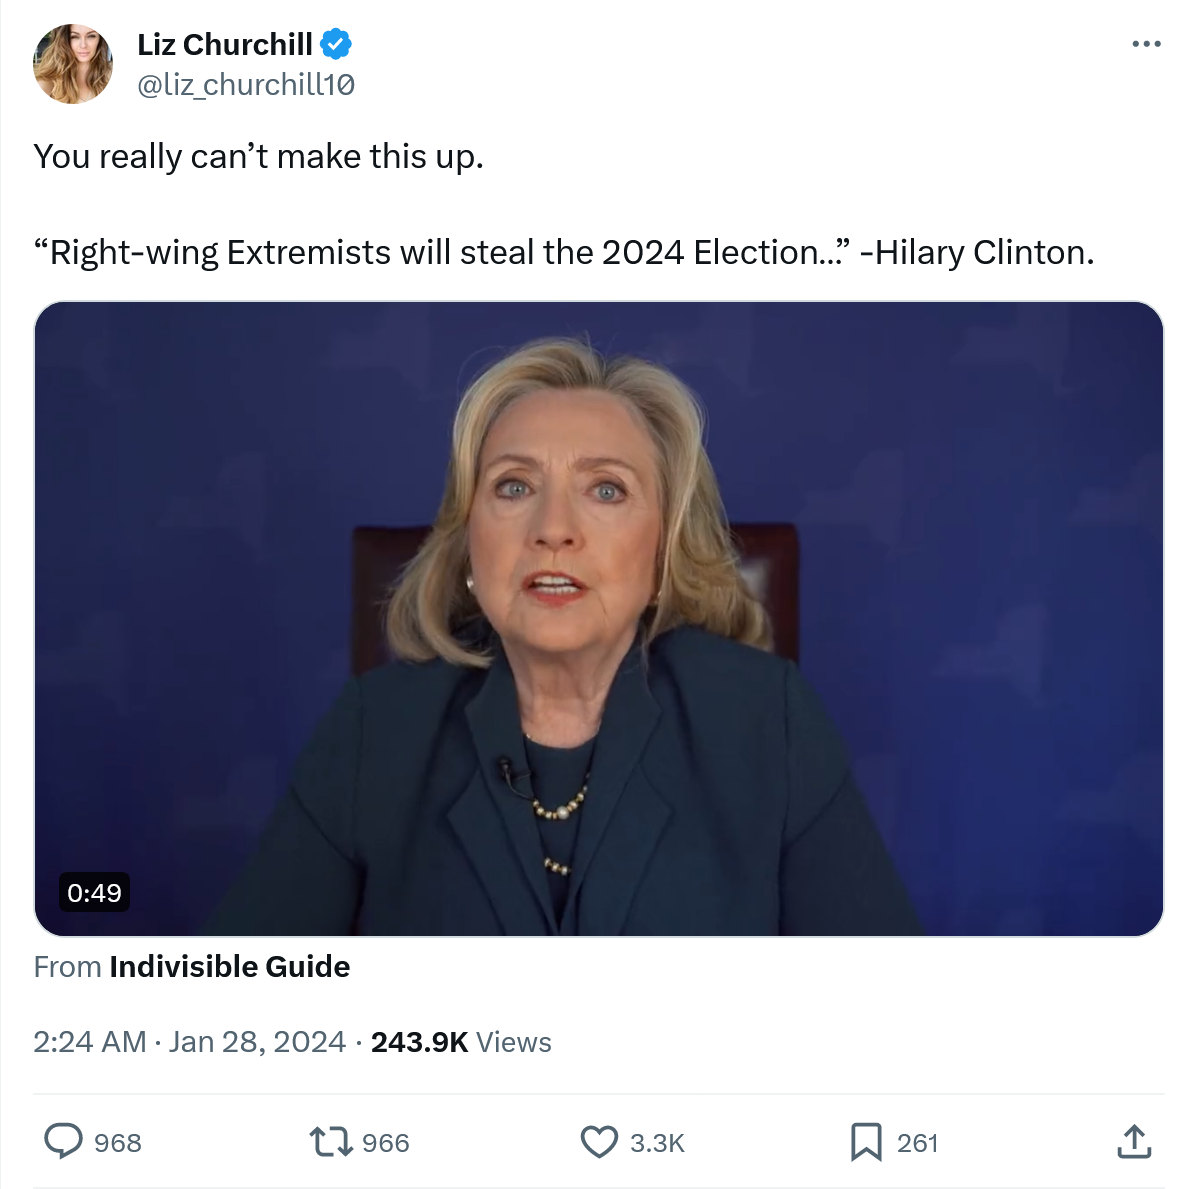Click the reply speech bubble icon
The height and width of the screenshot is (1189, 1196).
coord(63,1141)
